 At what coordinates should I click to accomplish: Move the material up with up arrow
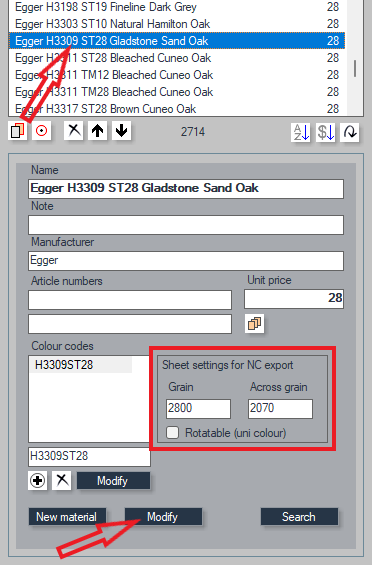pos(98,130)
